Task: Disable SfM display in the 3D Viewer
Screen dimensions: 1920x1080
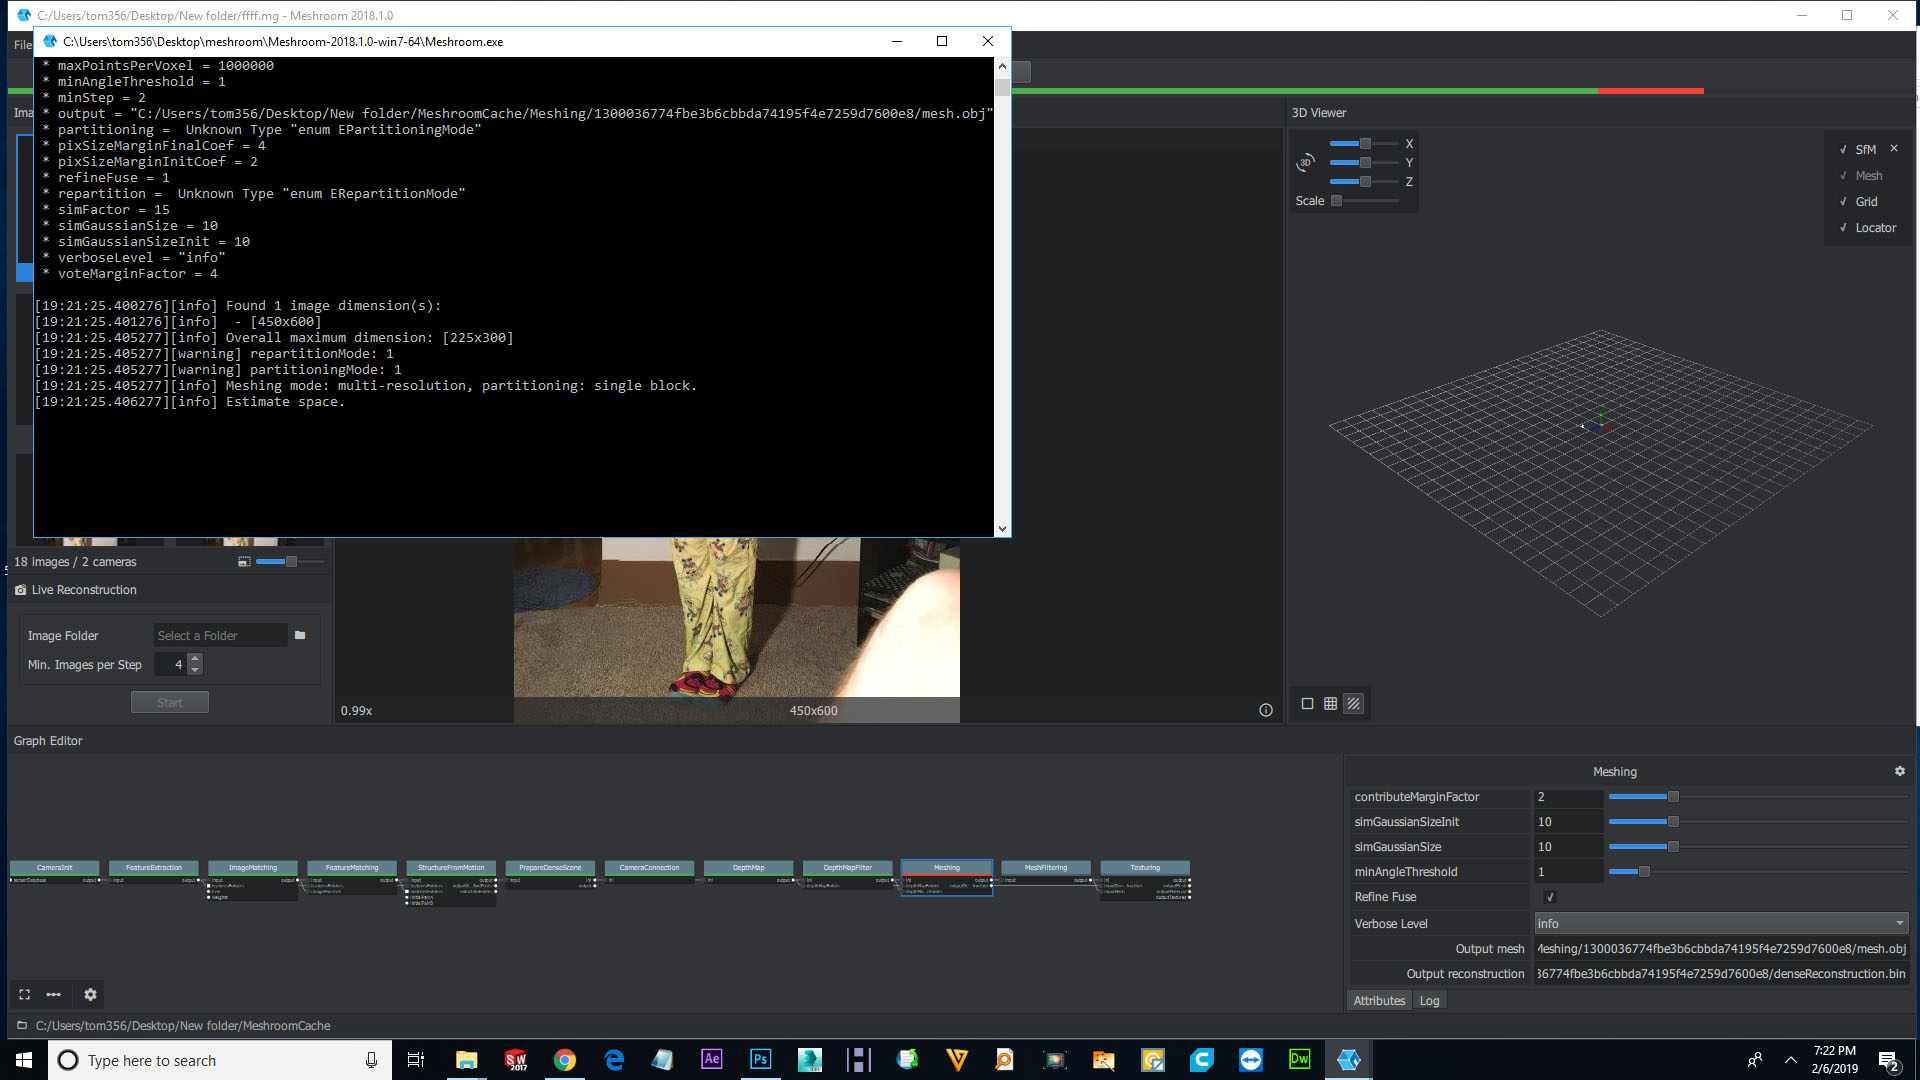Action: 1844,148
